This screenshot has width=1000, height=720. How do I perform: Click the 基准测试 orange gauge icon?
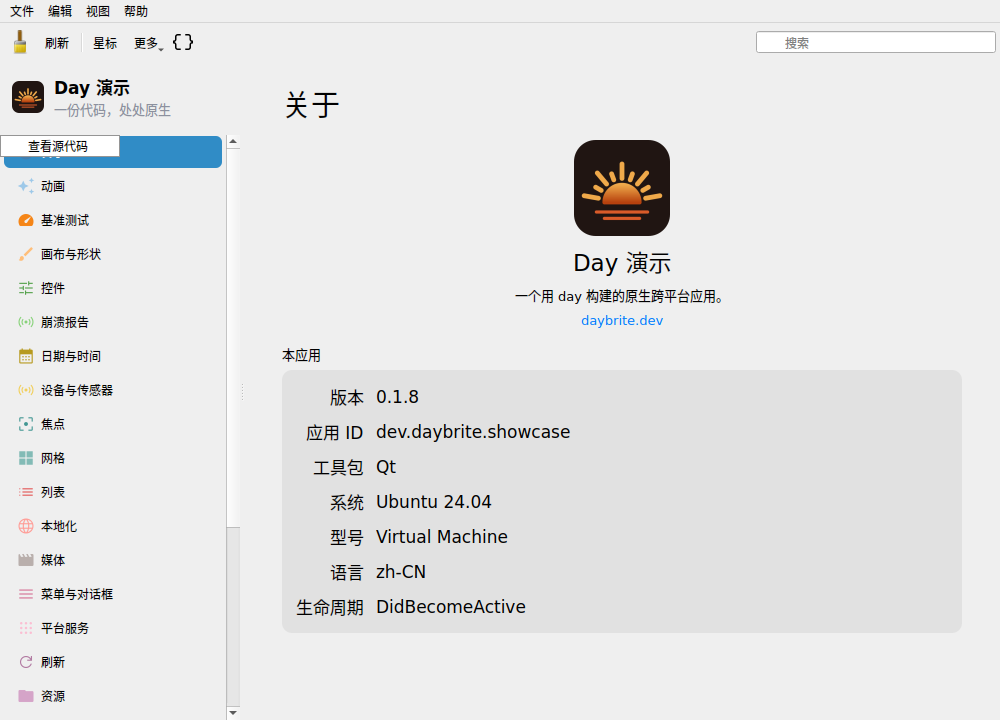pyautogui.click(x=26, y=220)
